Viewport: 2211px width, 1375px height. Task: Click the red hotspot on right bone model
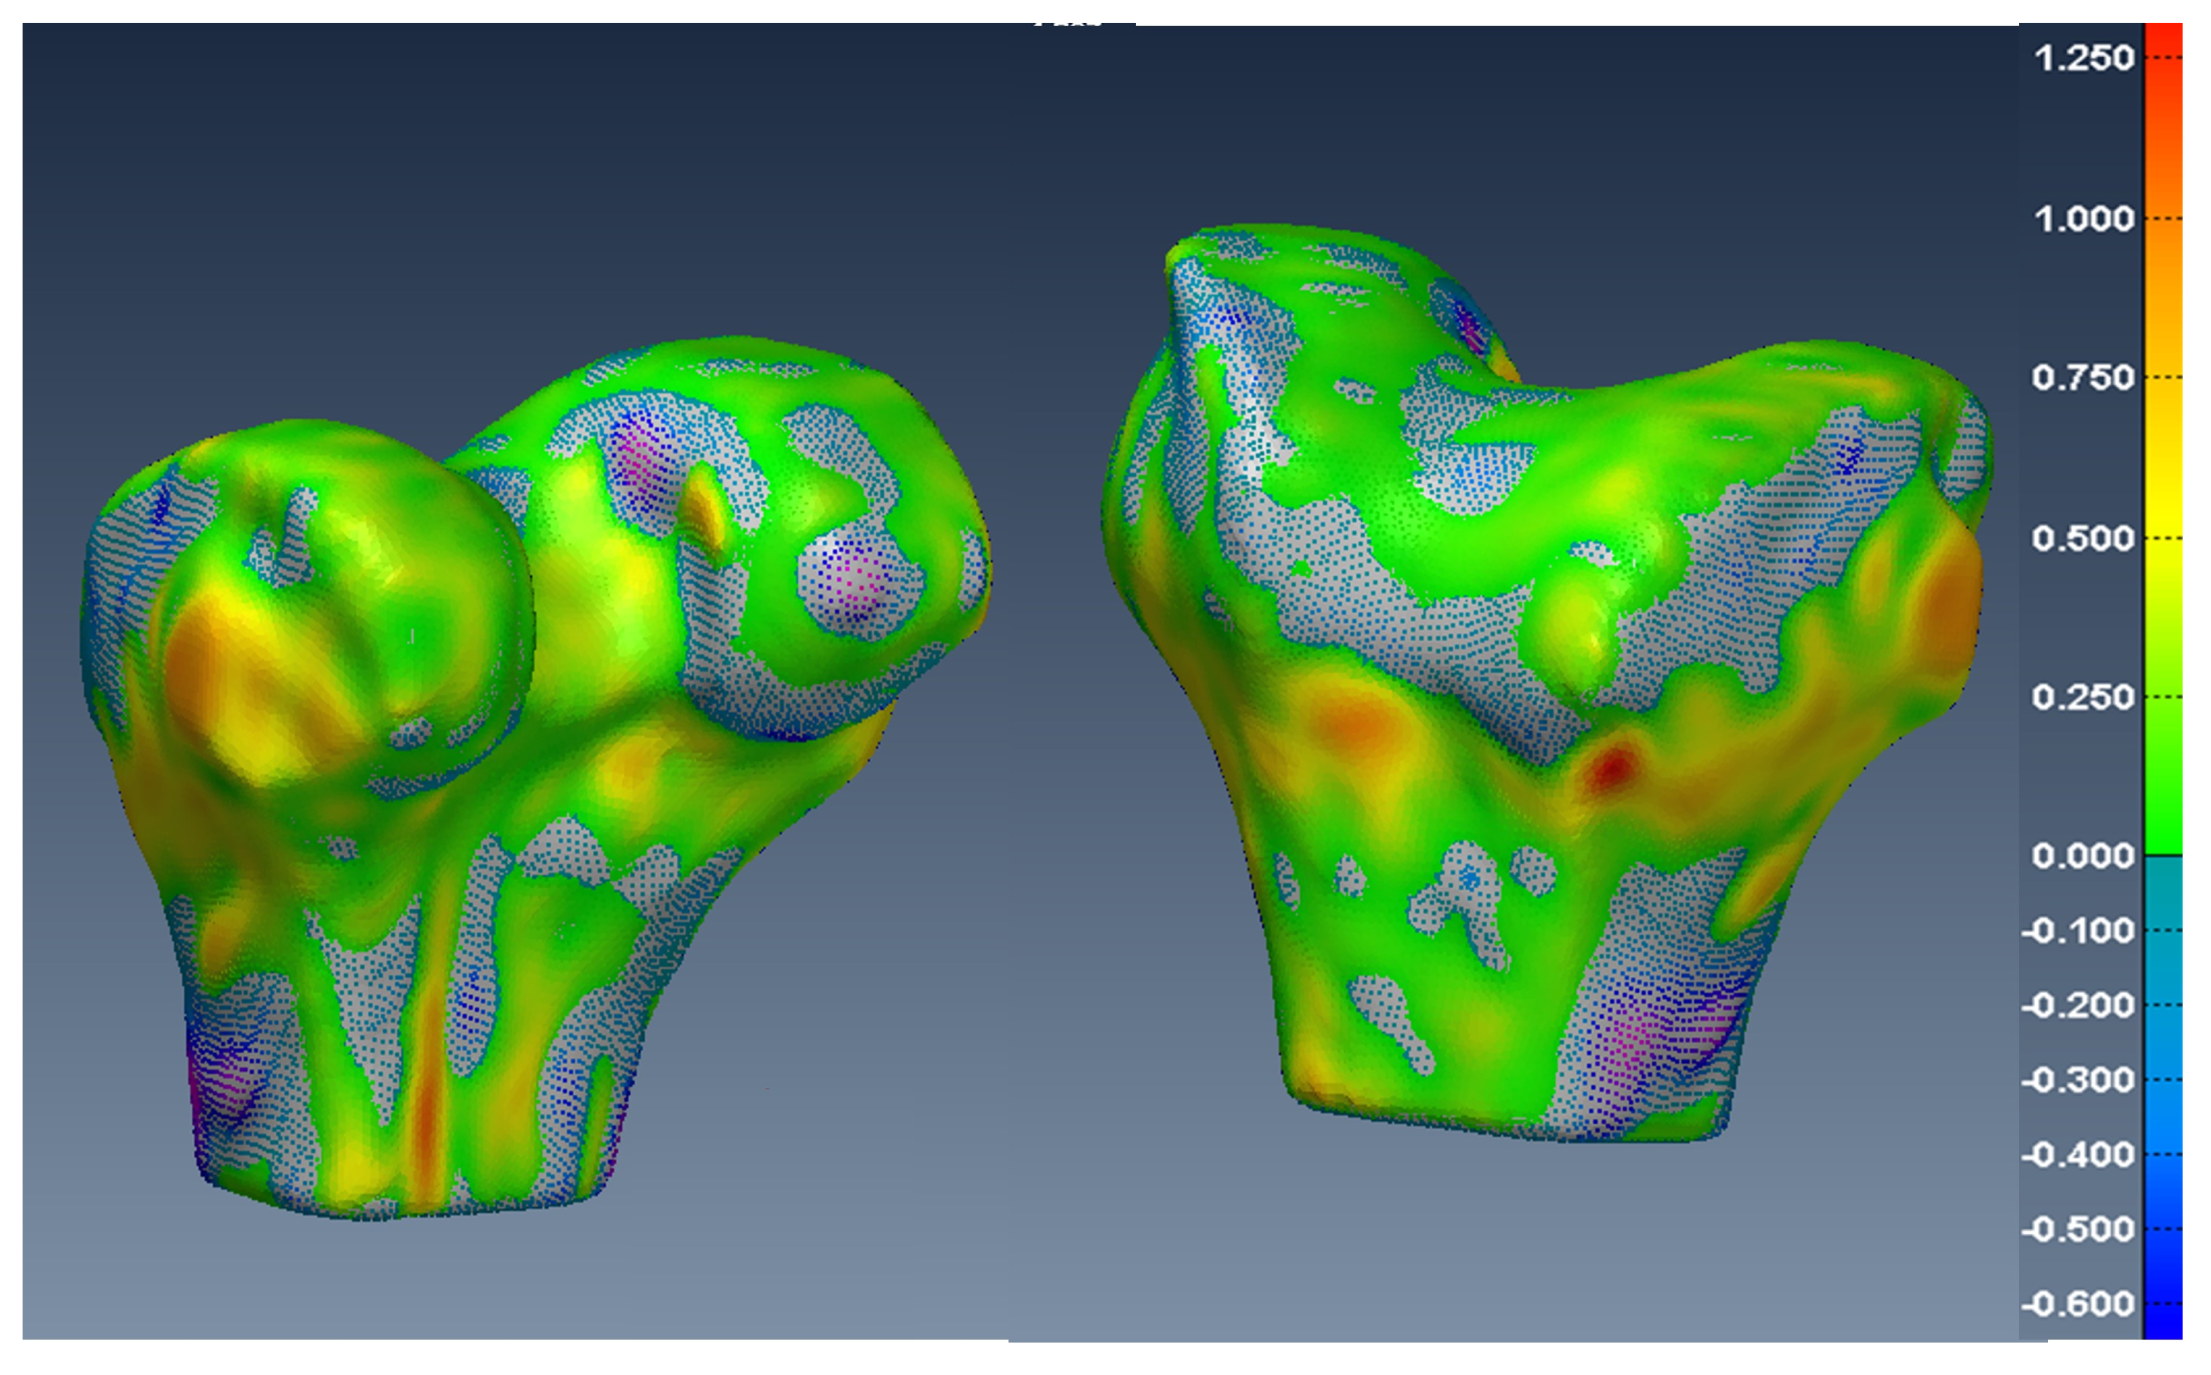(1612, 768)
